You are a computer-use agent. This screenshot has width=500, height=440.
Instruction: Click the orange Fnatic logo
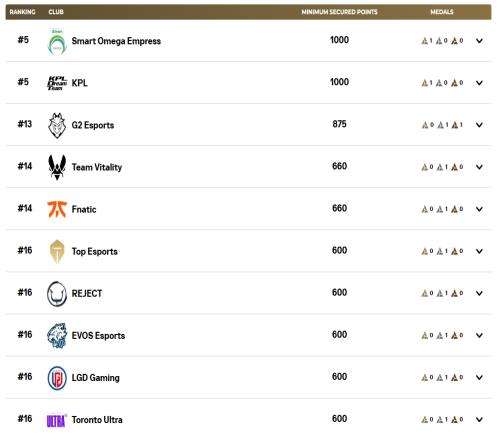[57, 209]
